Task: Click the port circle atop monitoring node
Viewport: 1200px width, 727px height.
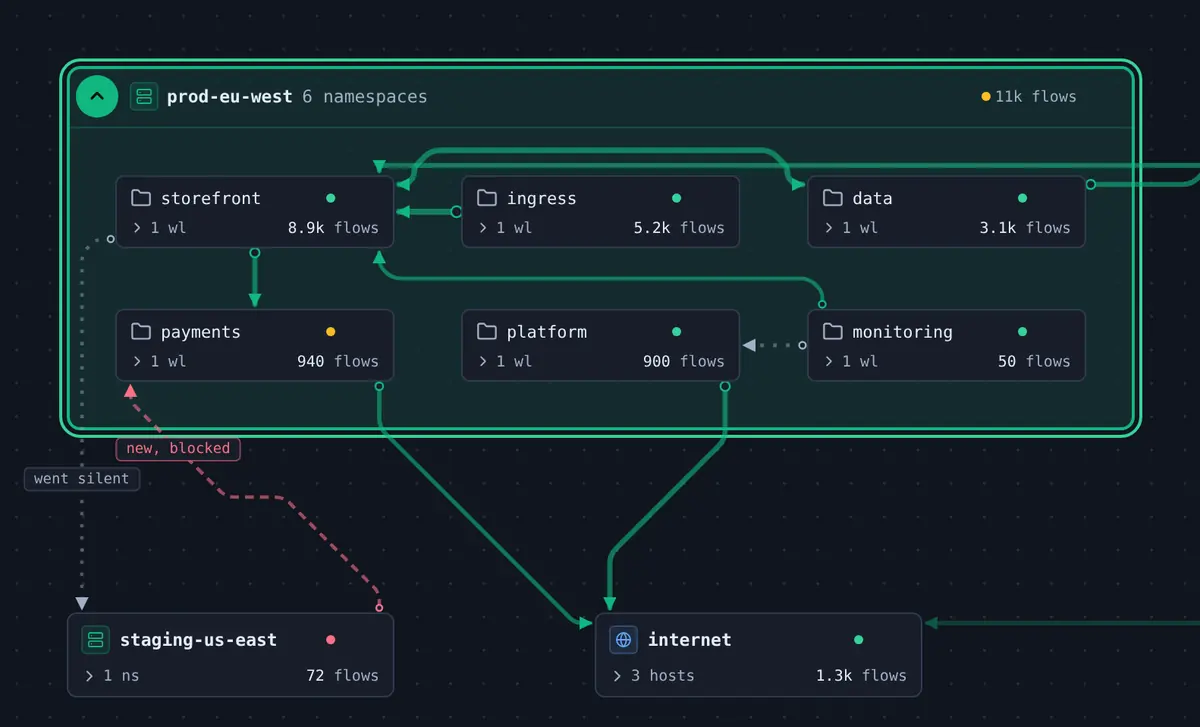Action: (822, 304)
